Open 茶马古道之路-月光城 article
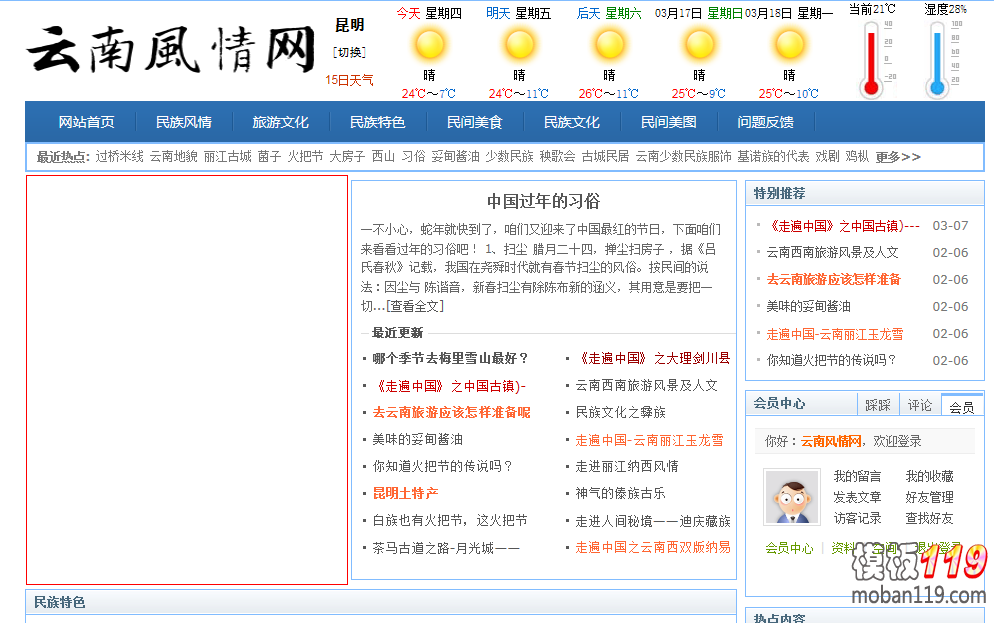This screenshot has height=623, width=994. coord(446,548)
